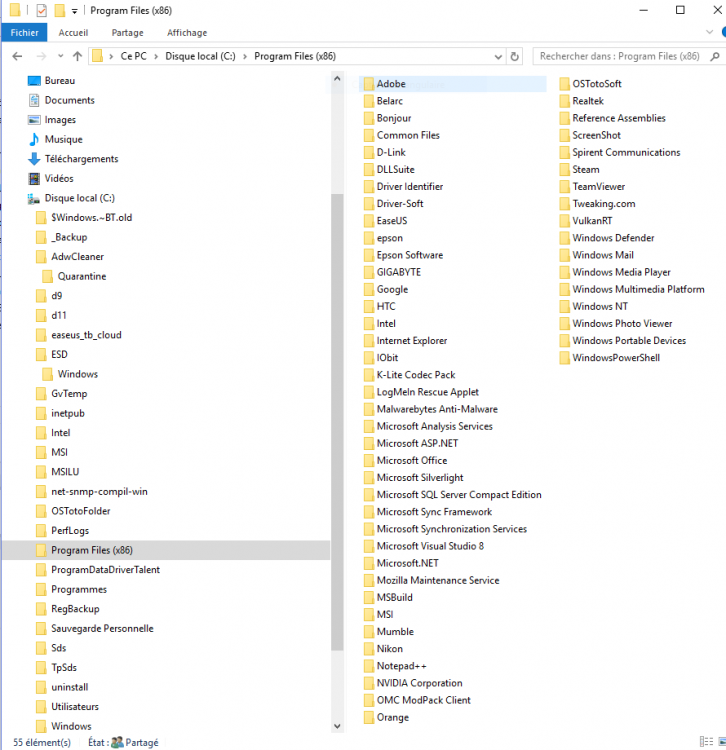Select net-snmp-compil-win in the tree
Image resolution: width=726 pixels, height=750 pixels.
click(99, 492)
